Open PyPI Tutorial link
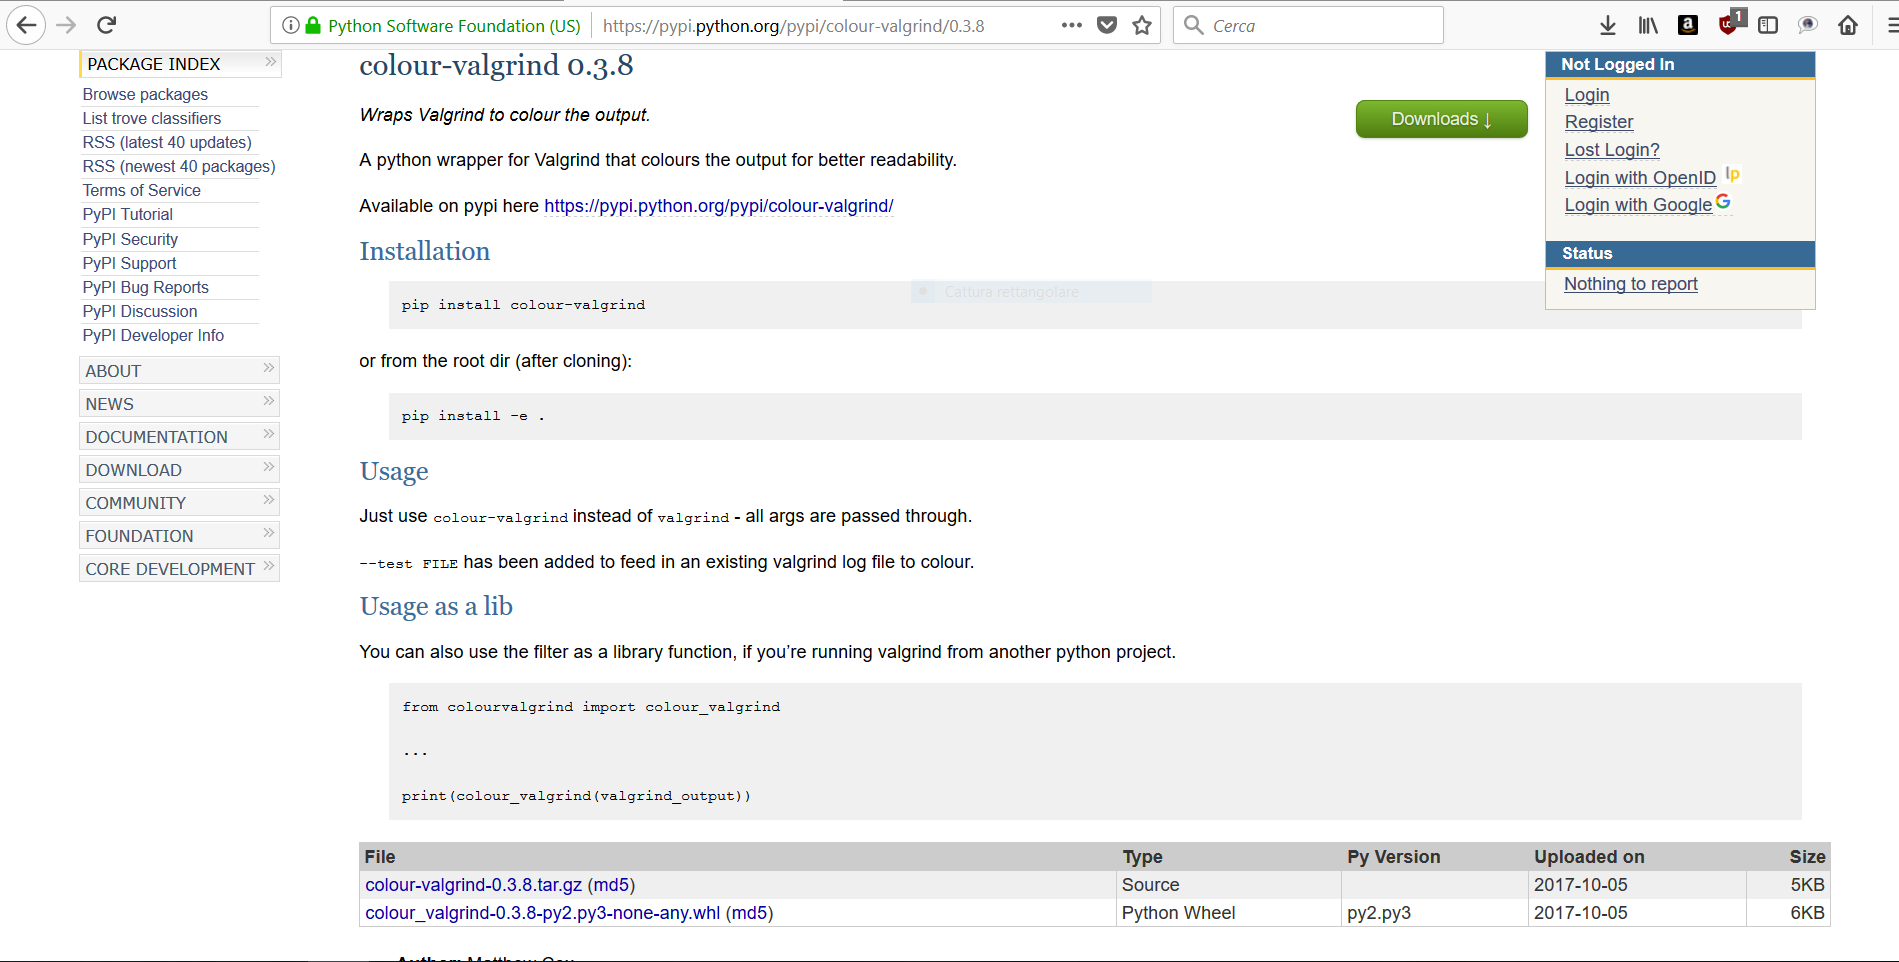Image resolution: width=1899 pixels, height=962 pixels. pyautogui.click(x=127, y=214)
